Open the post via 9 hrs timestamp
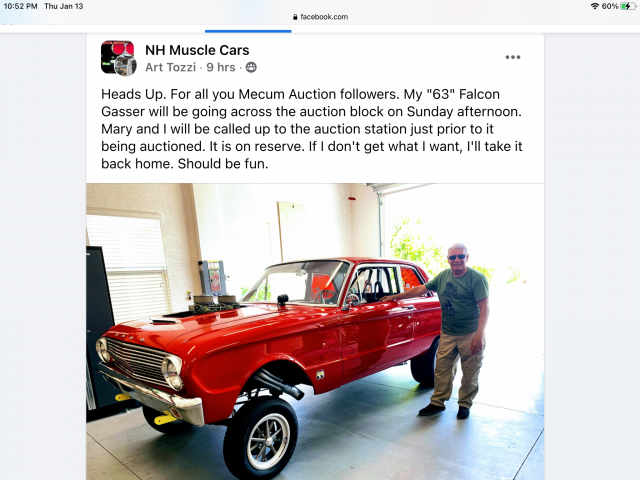Screen dimensions: 640x480 point(221,67)
